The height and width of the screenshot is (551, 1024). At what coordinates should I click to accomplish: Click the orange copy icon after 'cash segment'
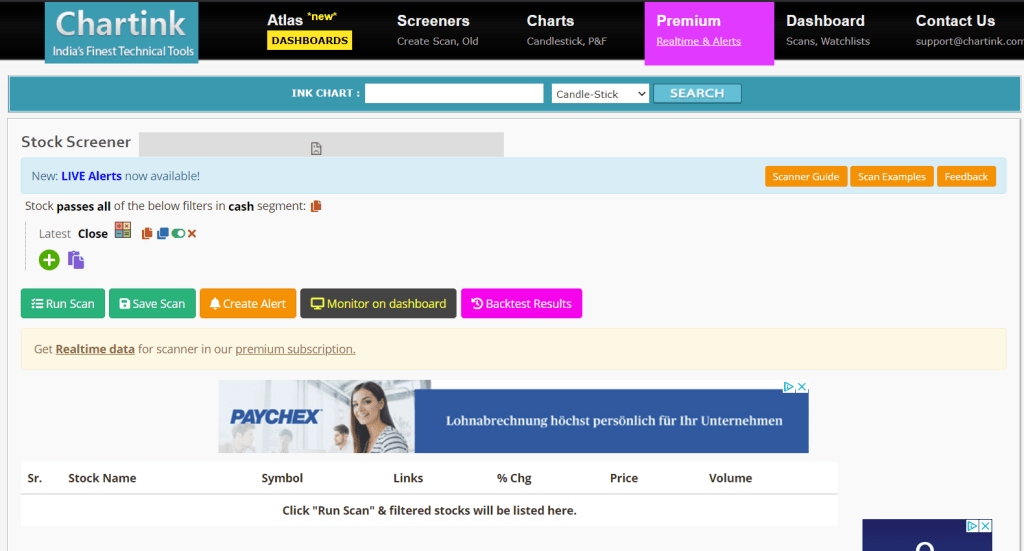tap(316, 206)
